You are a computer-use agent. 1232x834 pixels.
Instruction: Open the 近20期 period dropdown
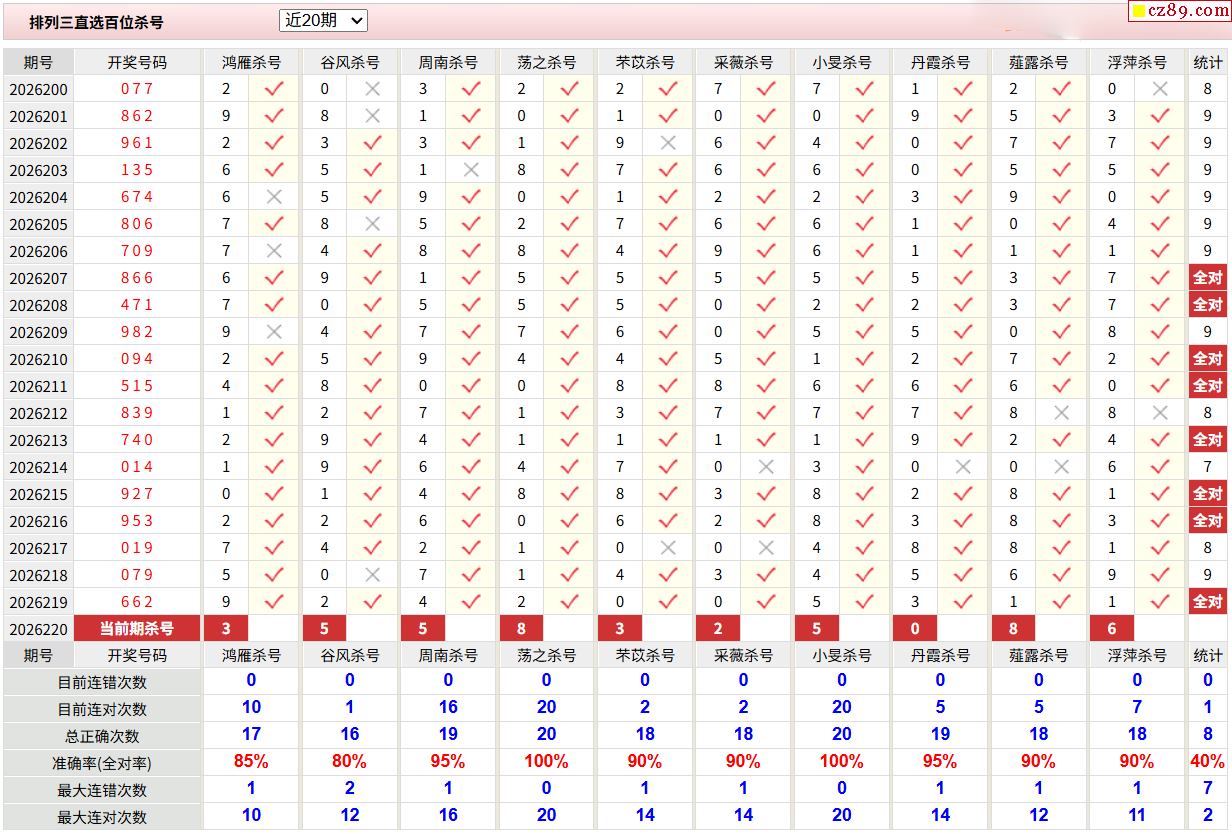pyautogui.click(x=323, y=20)
